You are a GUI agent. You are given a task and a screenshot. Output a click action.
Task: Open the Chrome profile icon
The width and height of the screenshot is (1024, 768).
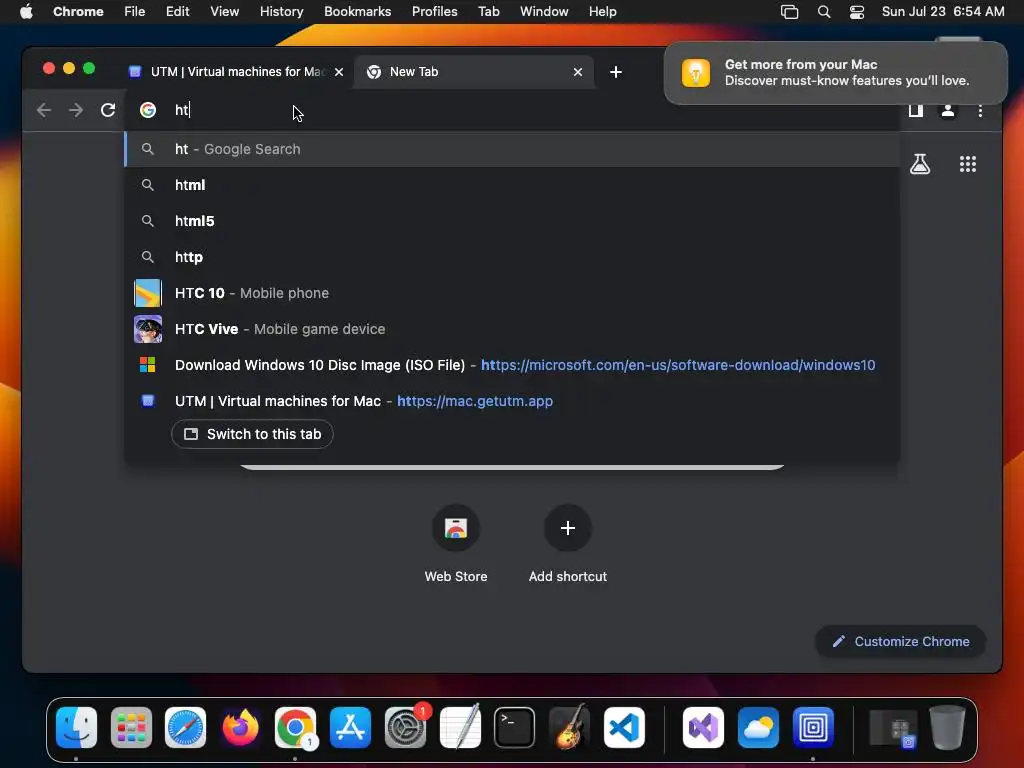(948, 111)
